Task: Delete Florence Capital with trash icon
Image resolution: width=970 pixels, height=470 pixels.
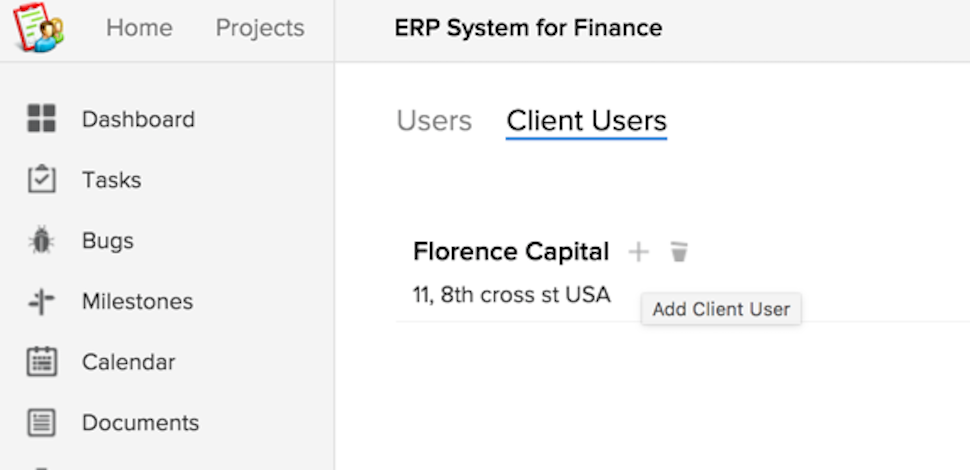Action: pos(679,252)
